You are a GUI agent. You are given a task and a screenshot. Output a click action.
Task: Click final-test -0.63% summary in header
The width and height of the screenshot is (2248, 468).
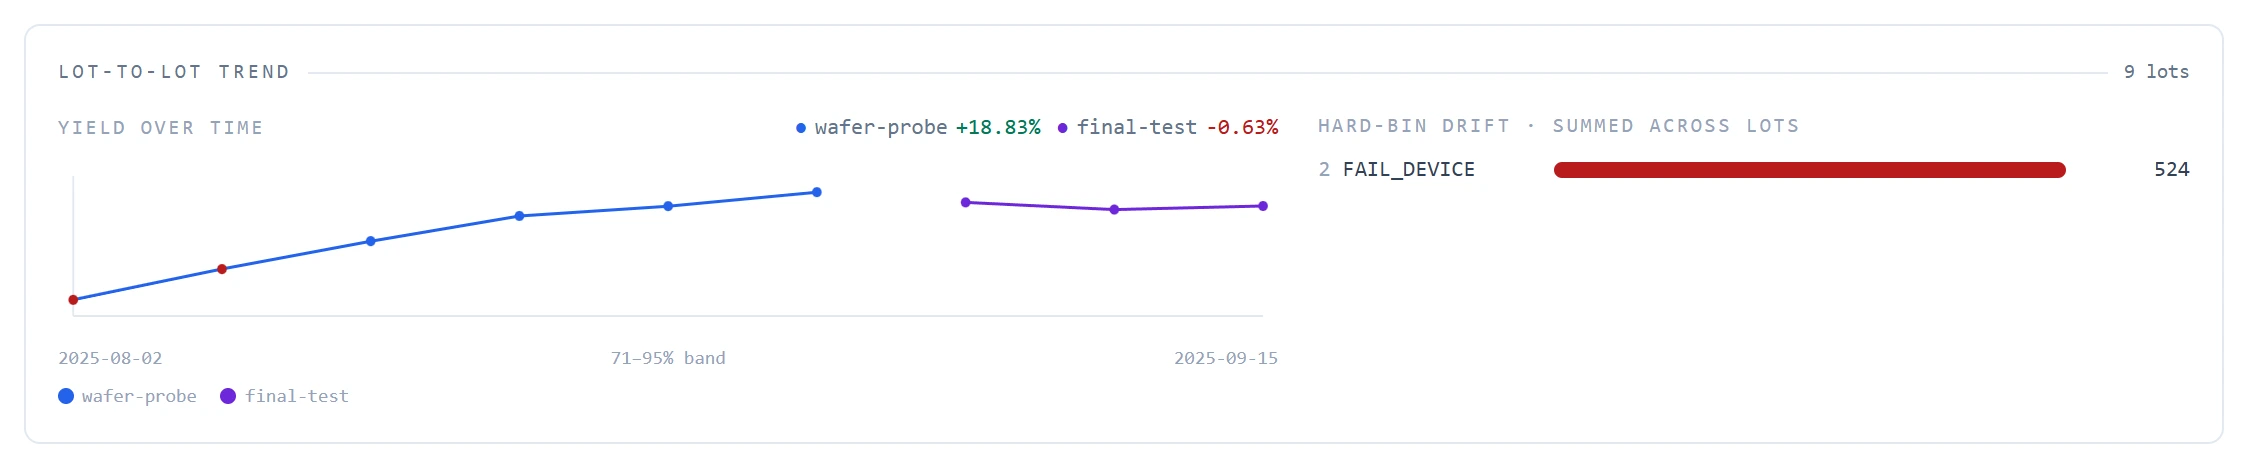coord(1167,127)
